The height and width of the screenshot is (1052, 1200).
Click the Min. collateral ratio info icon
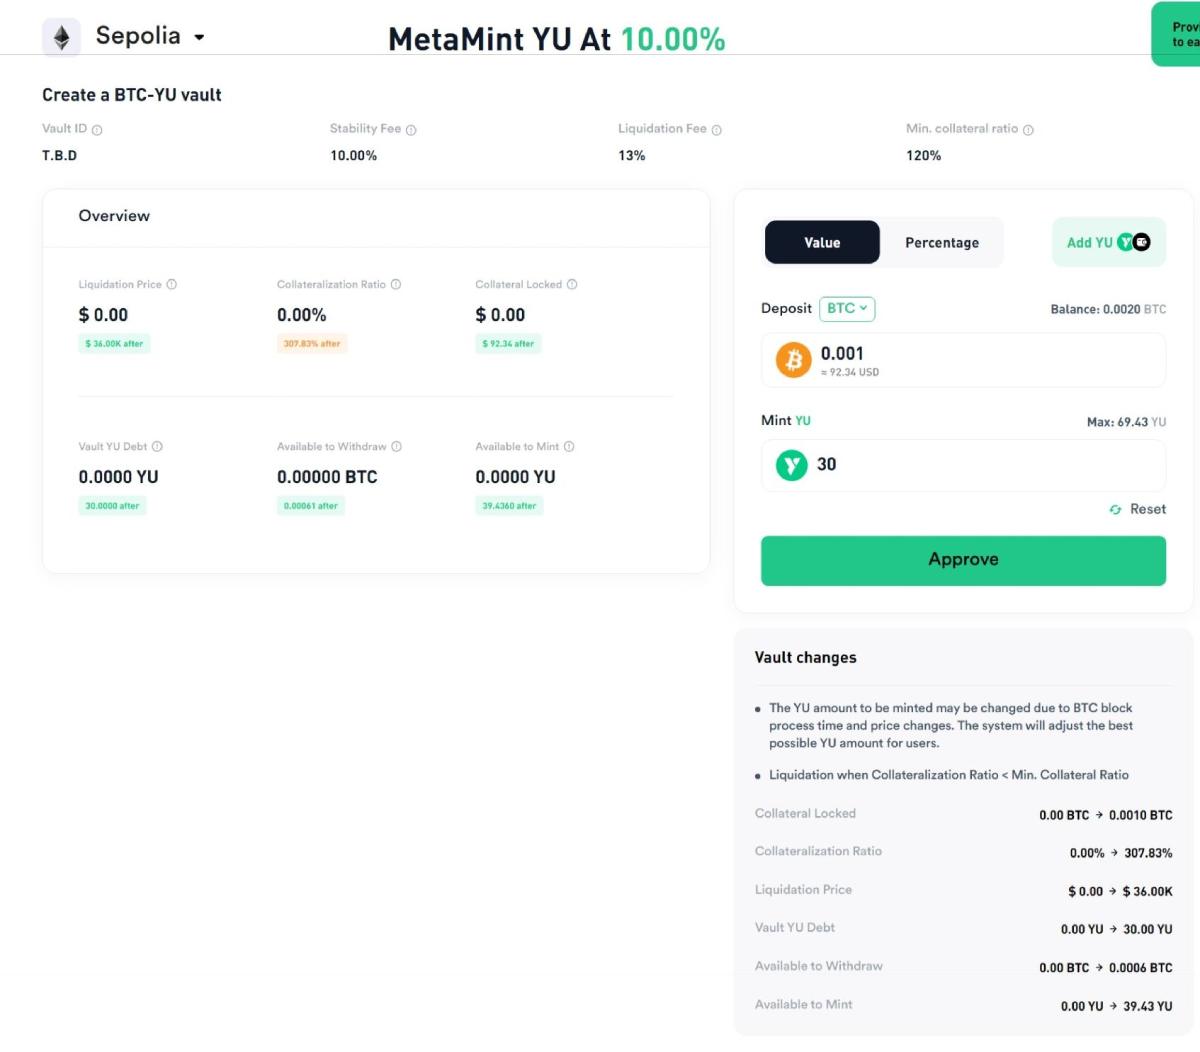(1028, 130)
